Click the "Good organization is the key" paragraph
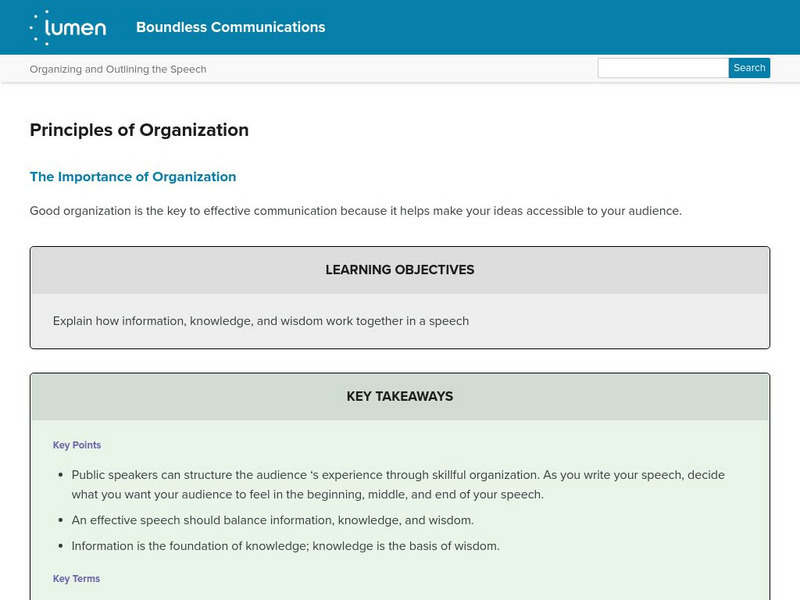 pyautogui.click(x=355, y=211)
